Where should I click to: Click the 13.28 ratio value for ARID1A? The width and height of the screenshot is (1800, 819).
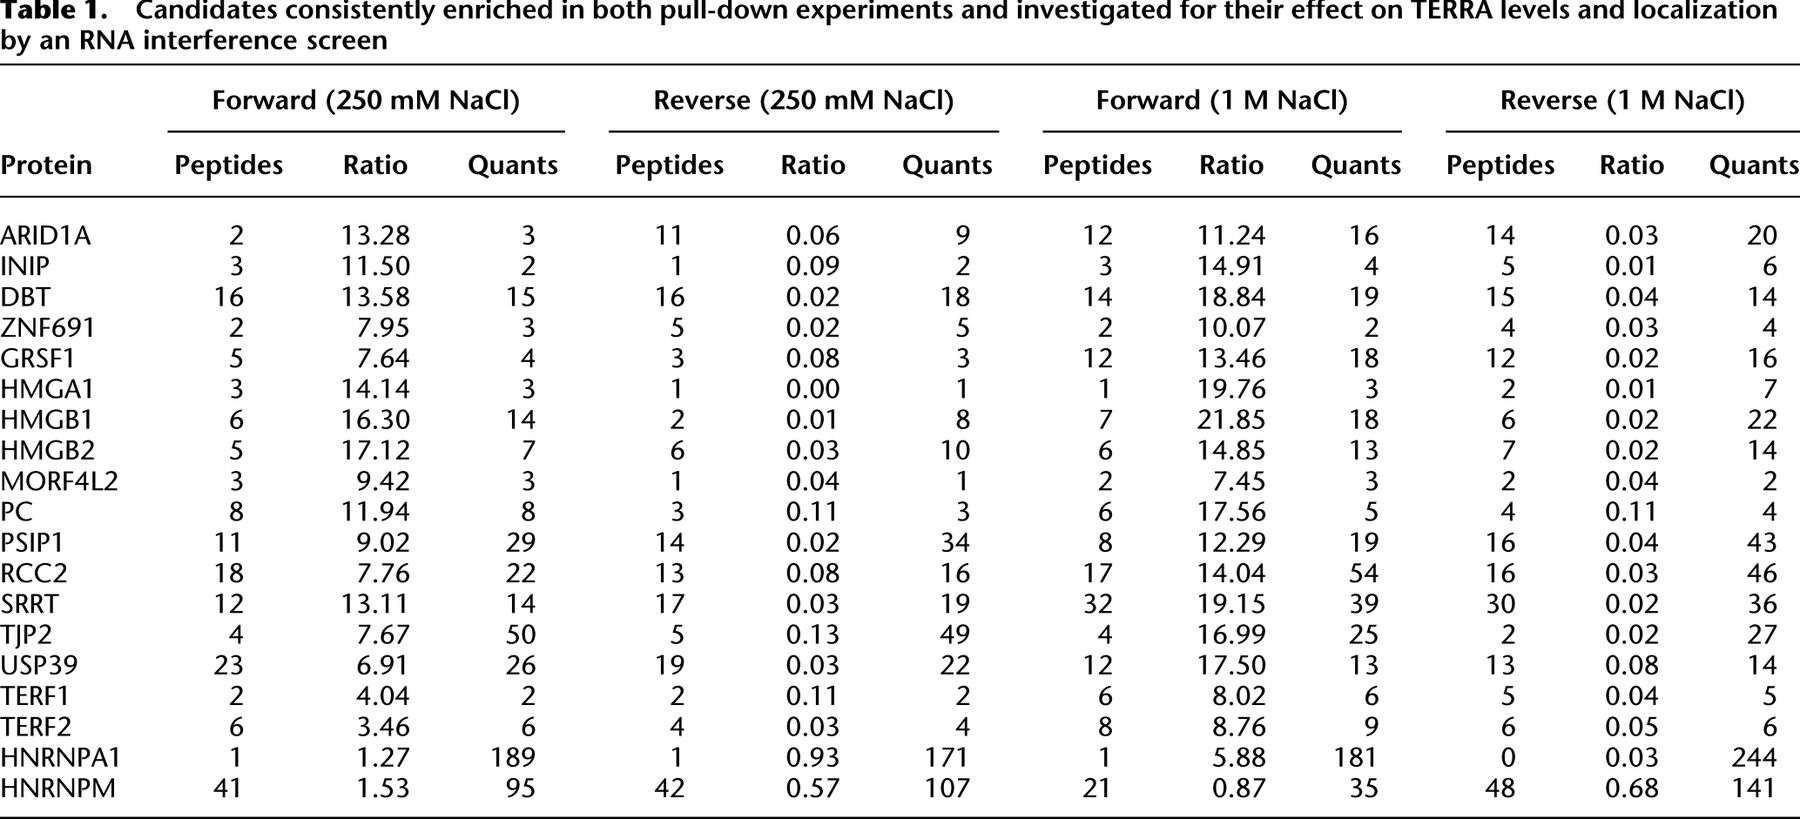pyautogui.click(x=375, y=236)
